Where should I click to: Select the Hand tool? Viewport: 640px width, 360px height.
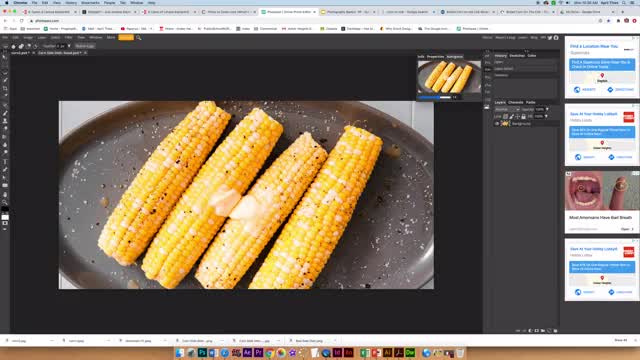pyautogui.click(x=5, y=194)
